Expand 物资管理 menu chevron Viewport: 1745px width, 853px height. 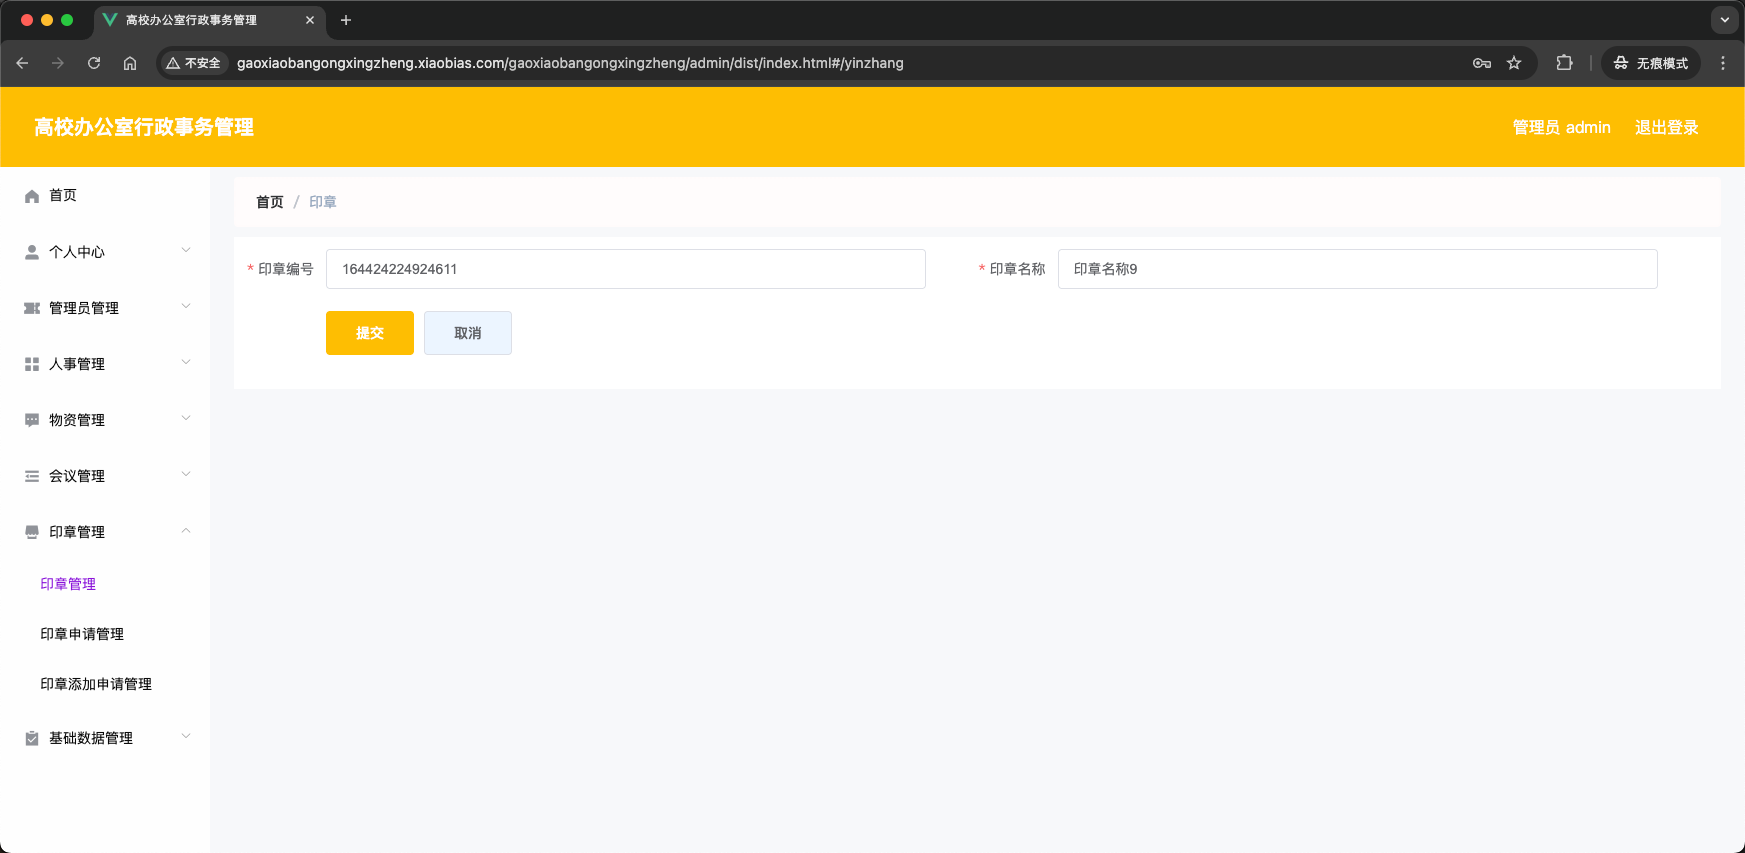[x=186, y=419]
